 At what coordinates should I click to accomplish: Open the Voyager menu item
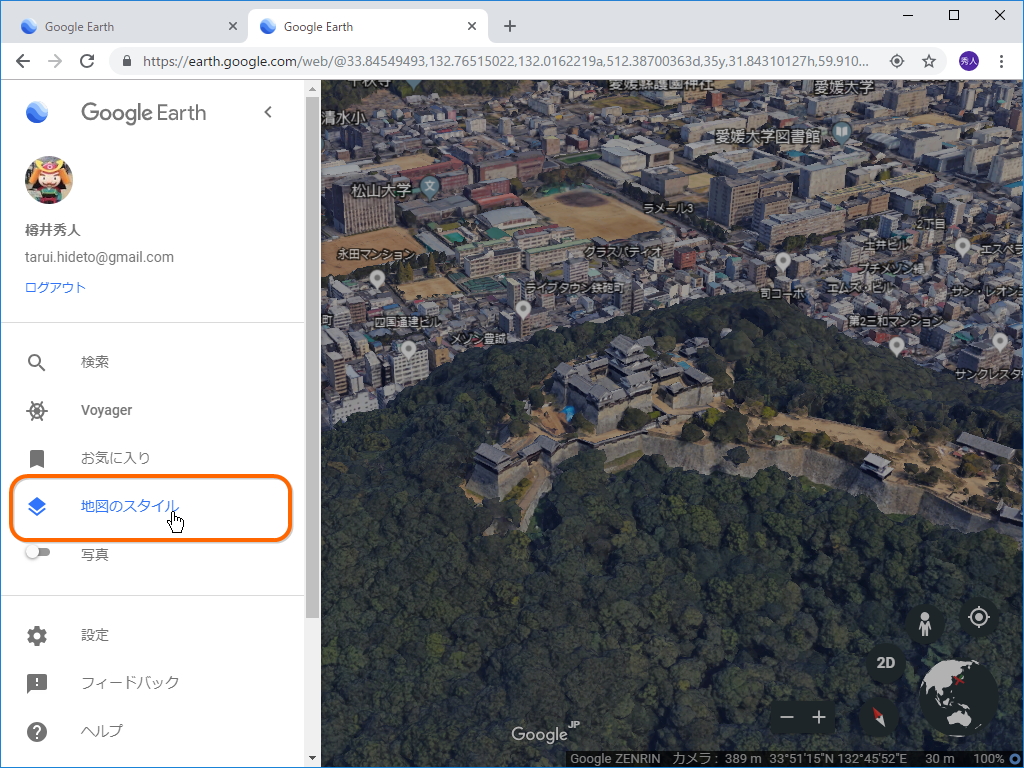click(153, 410)
